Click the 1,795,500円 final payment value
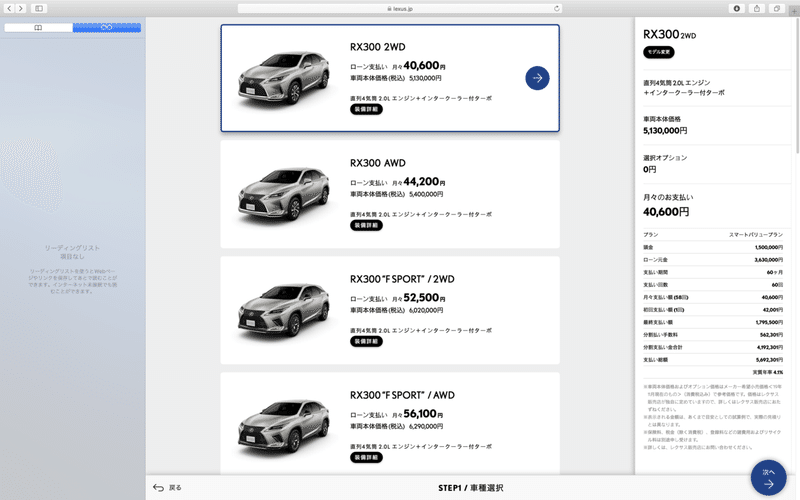 coord(769,322)
